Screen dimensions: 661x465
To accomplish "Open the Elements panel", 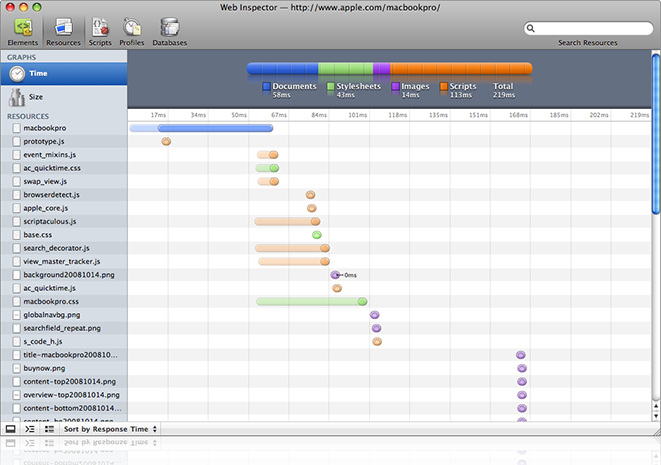I will (22, 31).
